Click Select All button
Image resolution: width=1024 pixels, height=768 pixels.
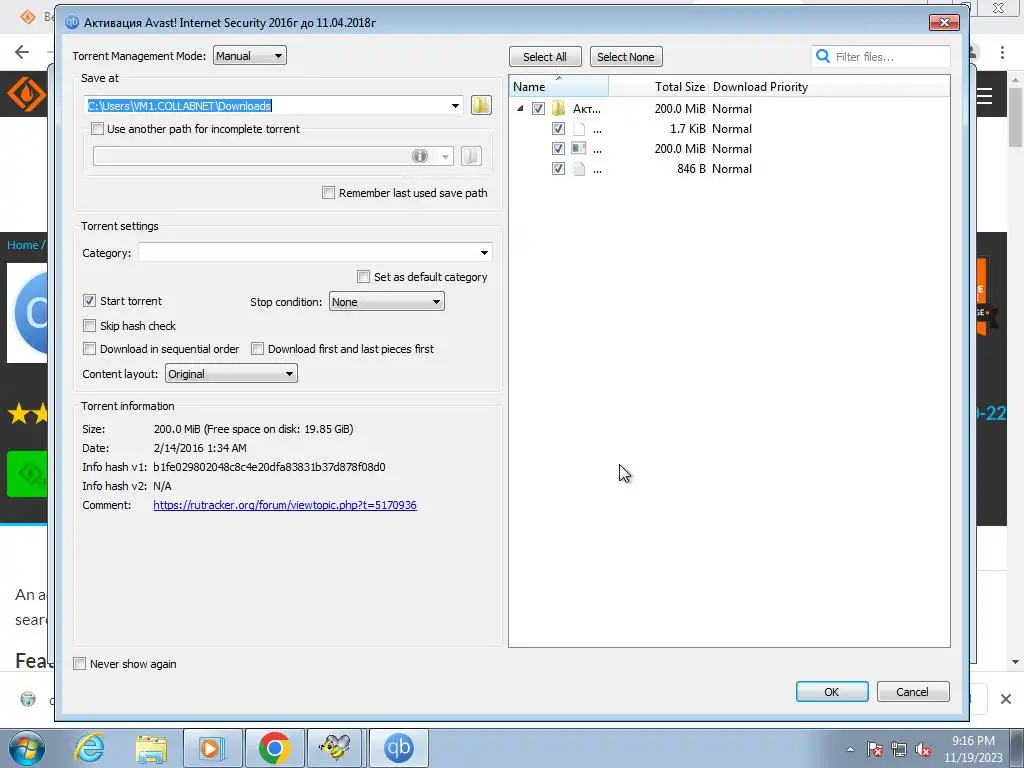(545, 57)
